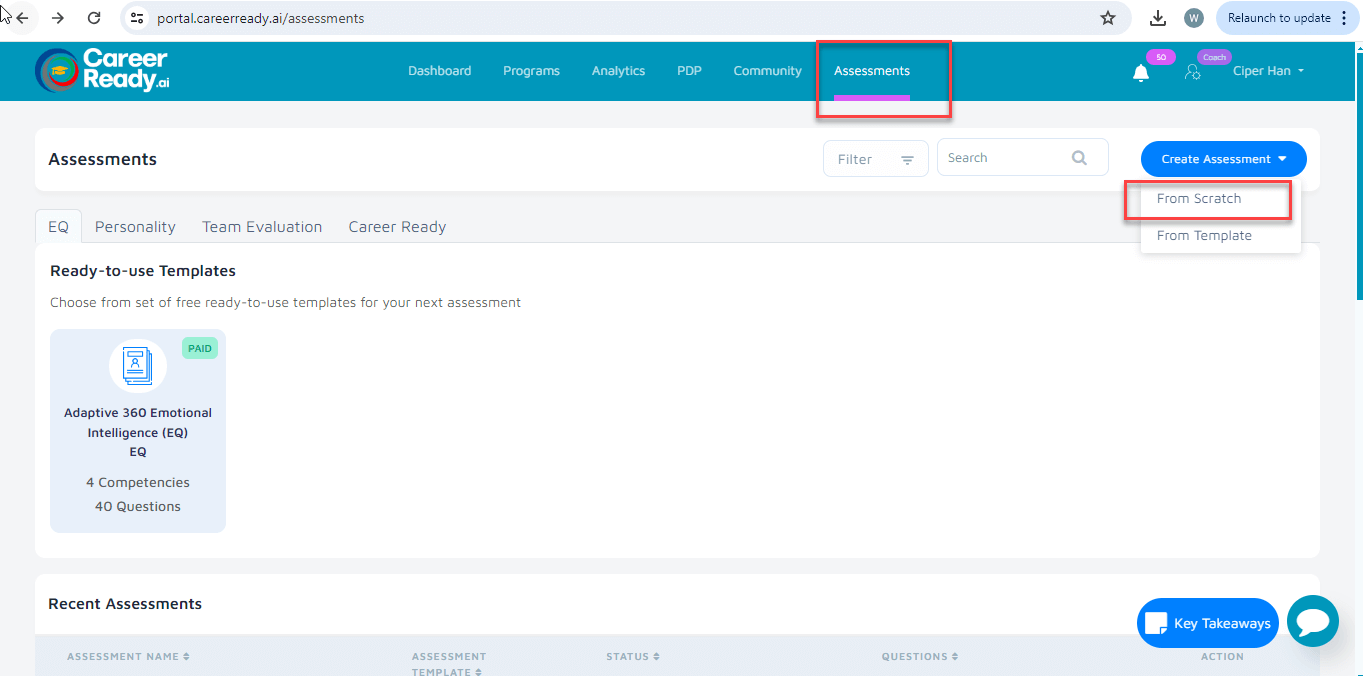The width and height of the screenshot is (1363, 676).
Task: Go to Dashboard in navigation
Action: click(x=439, y=71)
